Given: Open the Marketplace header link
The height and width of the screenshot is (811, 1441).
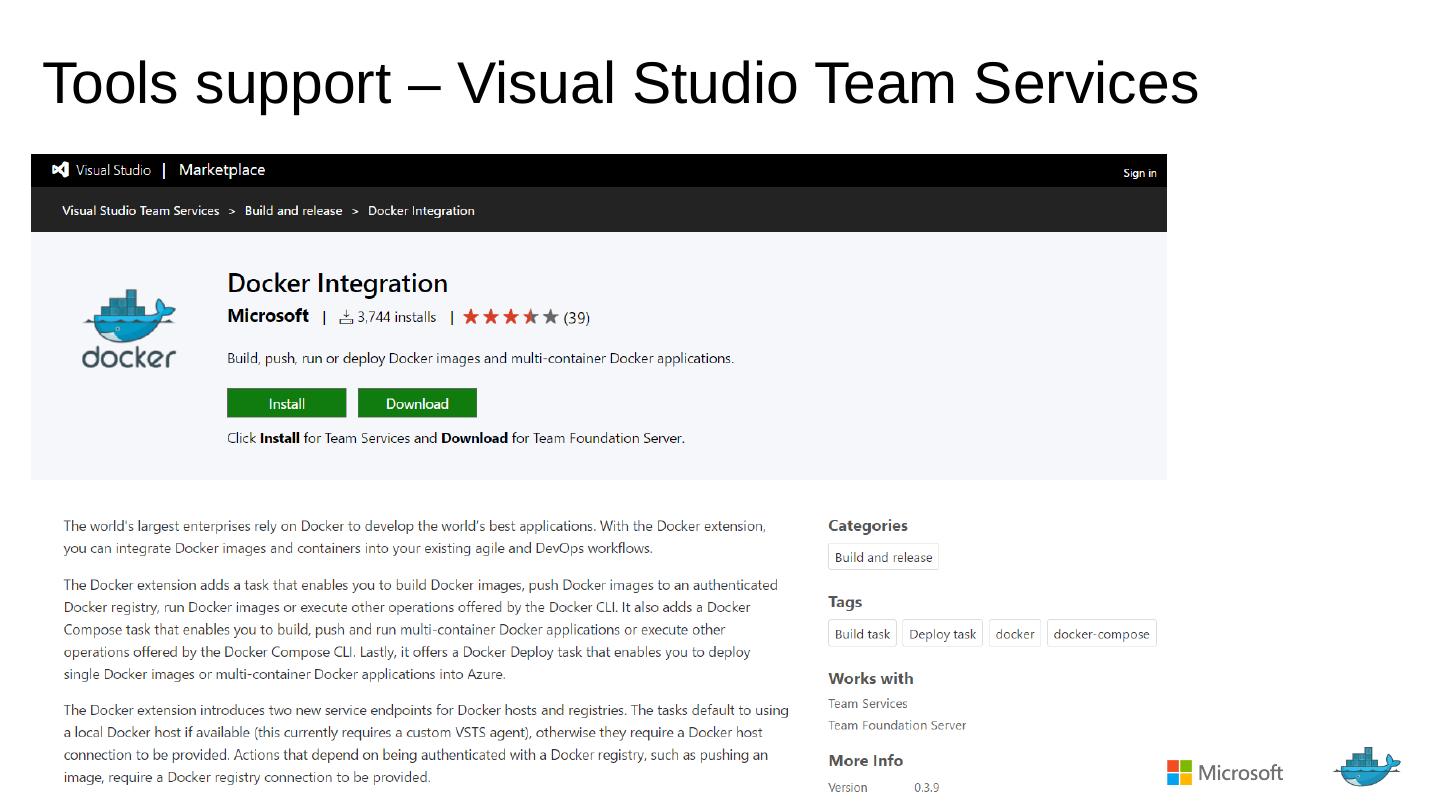Looking at the screenshot, I should (x=221, y=170).
